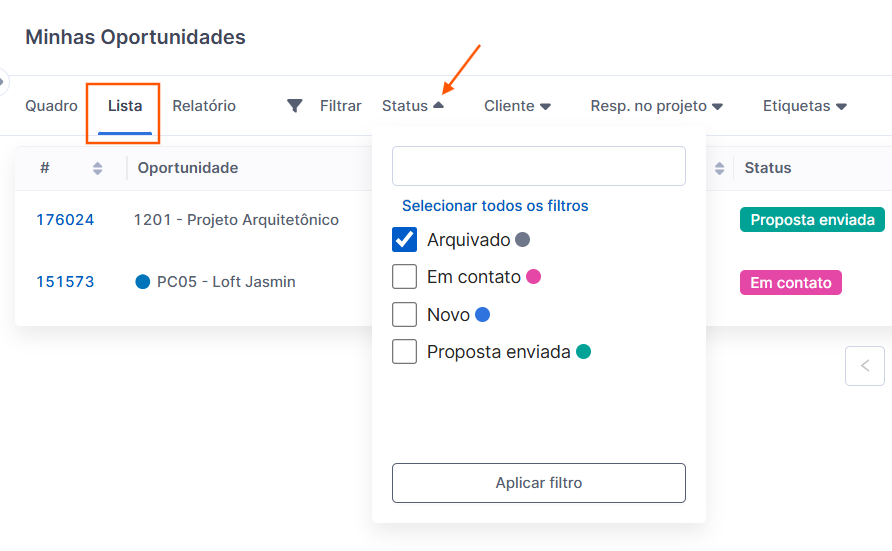Viewport: 892px width, 551px height.
Task: Click the previous page arrow button
Action: pos(864,366)
